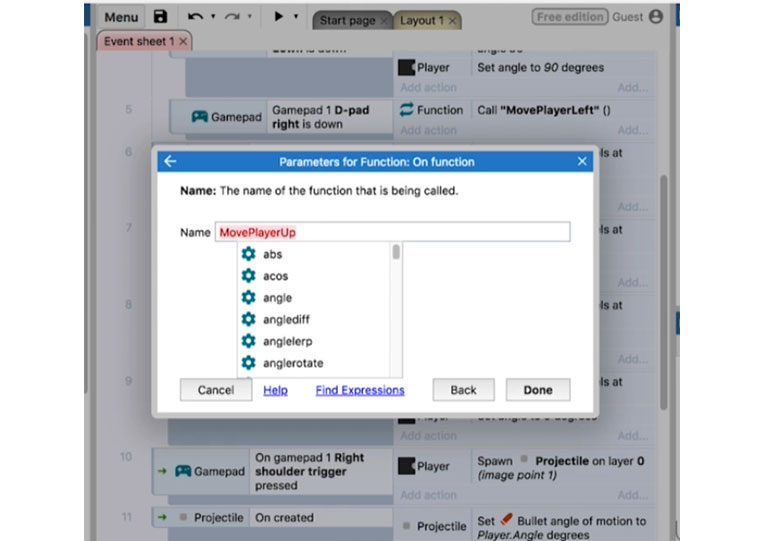Viewport: 763px width, 541px height.
Task: Click the event sheet vertical scrollbar
Action: (663, 292)
